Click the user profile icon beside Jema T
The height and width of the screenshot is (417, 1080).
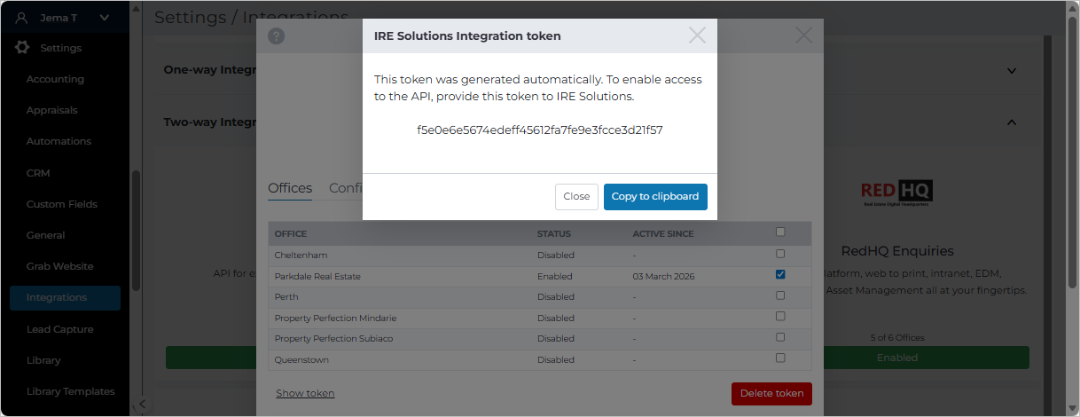tap(22, 17)
